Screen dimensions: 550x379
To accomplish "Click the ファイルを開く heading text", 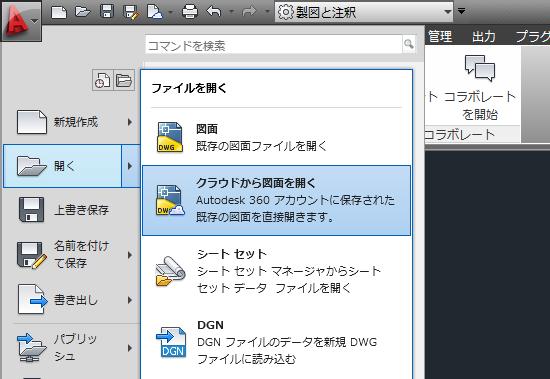I will (189, 88).
